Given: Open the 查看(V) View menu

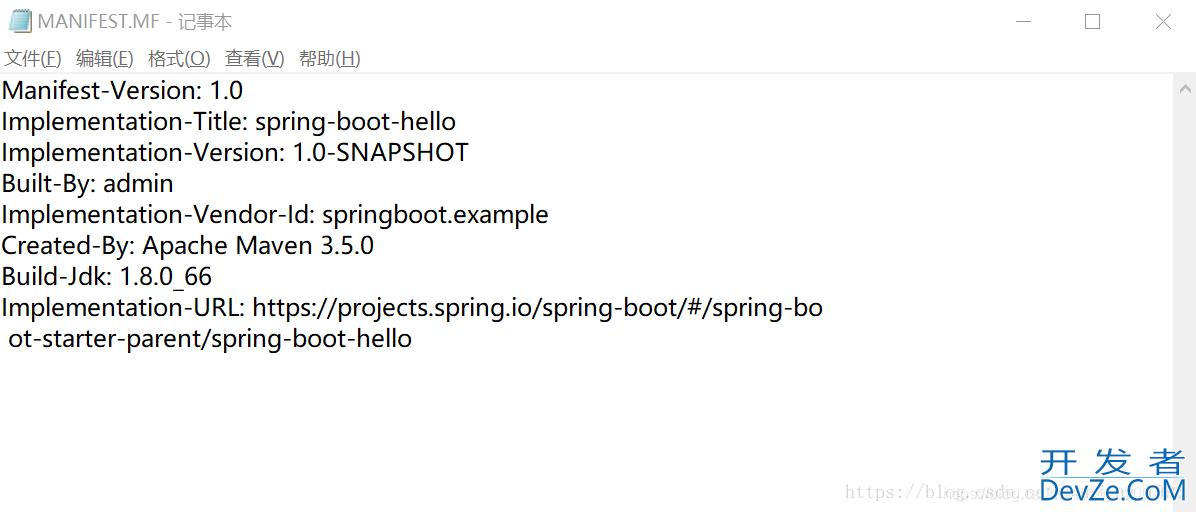Looking at the screenshot, I should 255,59.
